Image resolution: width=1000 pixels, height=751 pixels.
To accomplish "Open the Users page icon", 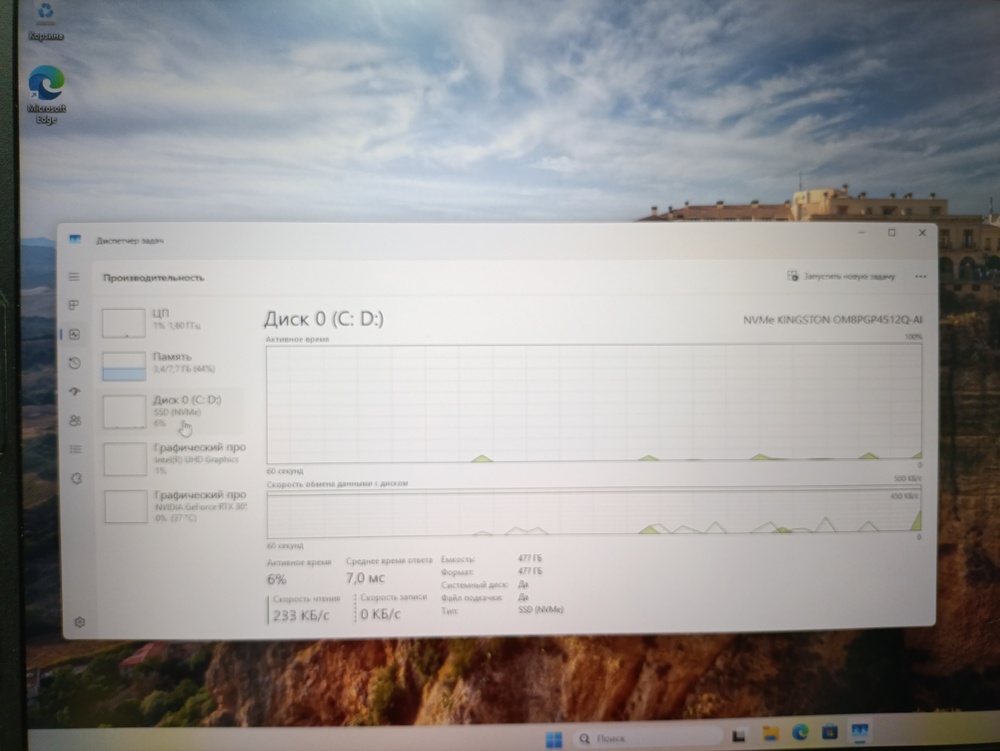I will 75,421.
